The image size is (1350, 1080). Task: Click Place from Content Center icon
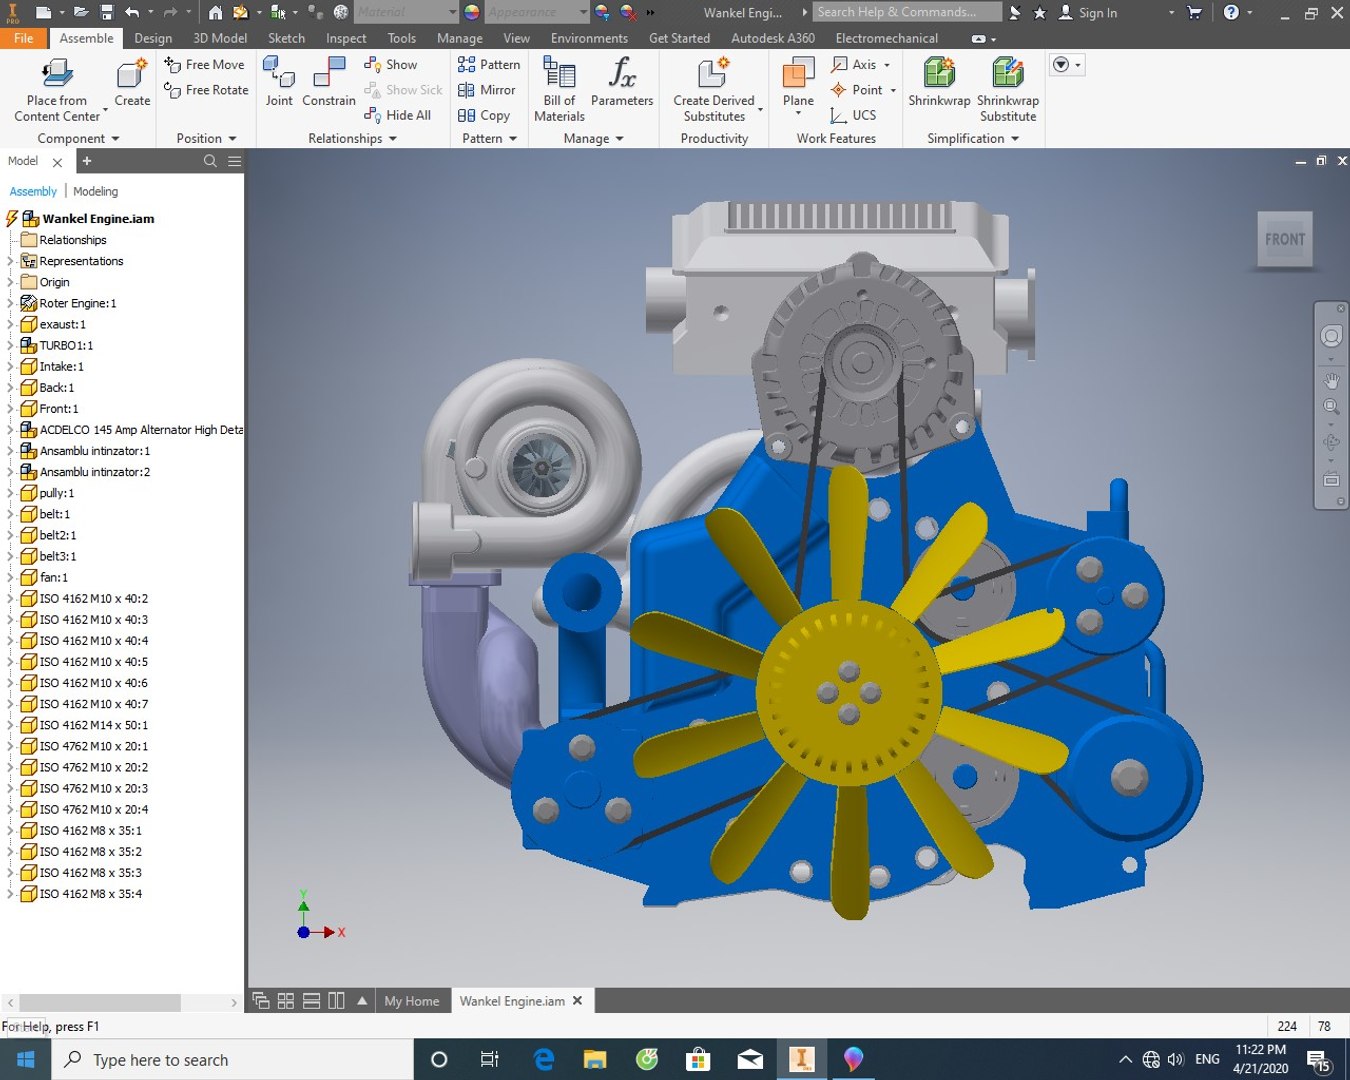click(57, 73)
